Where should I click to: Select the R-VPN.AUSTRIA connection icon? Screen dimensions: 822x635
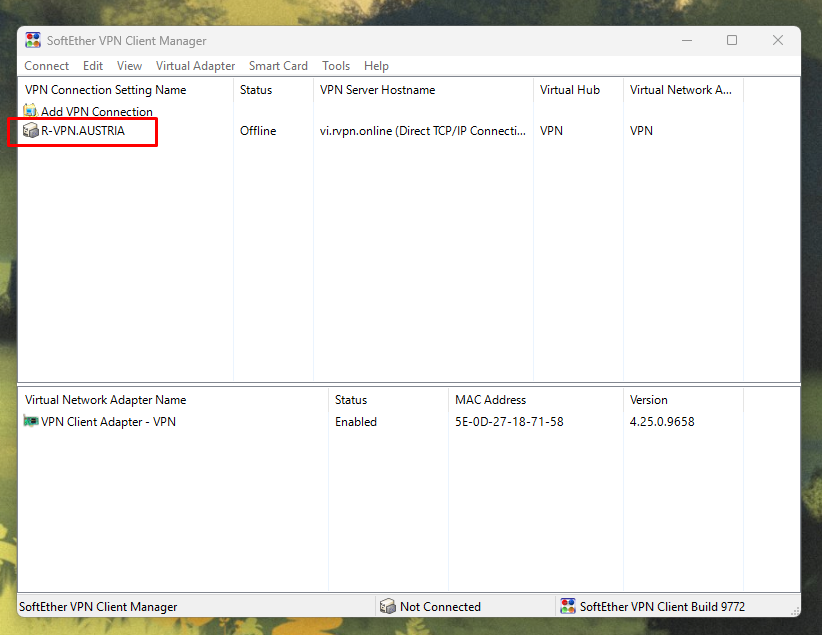(30, 131)
